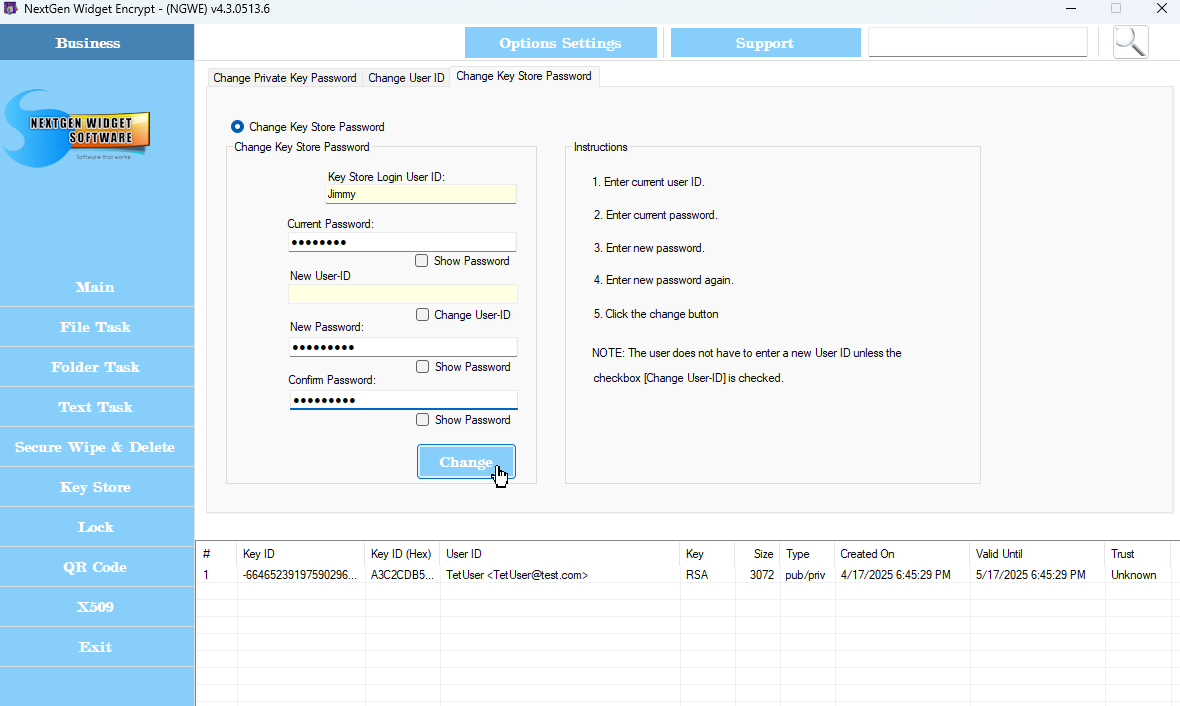Click the A3C2CDB5... hex key cell
1180x706 pixels.
pyautogui.click(x=403, y=575)
